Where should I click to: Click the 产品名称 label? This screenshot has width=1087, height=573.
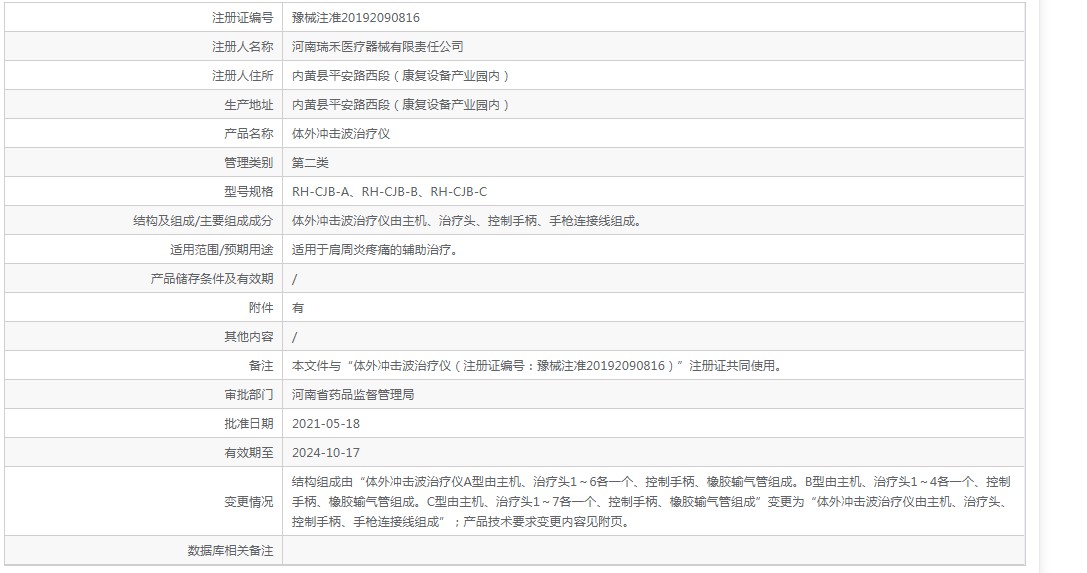249,134
